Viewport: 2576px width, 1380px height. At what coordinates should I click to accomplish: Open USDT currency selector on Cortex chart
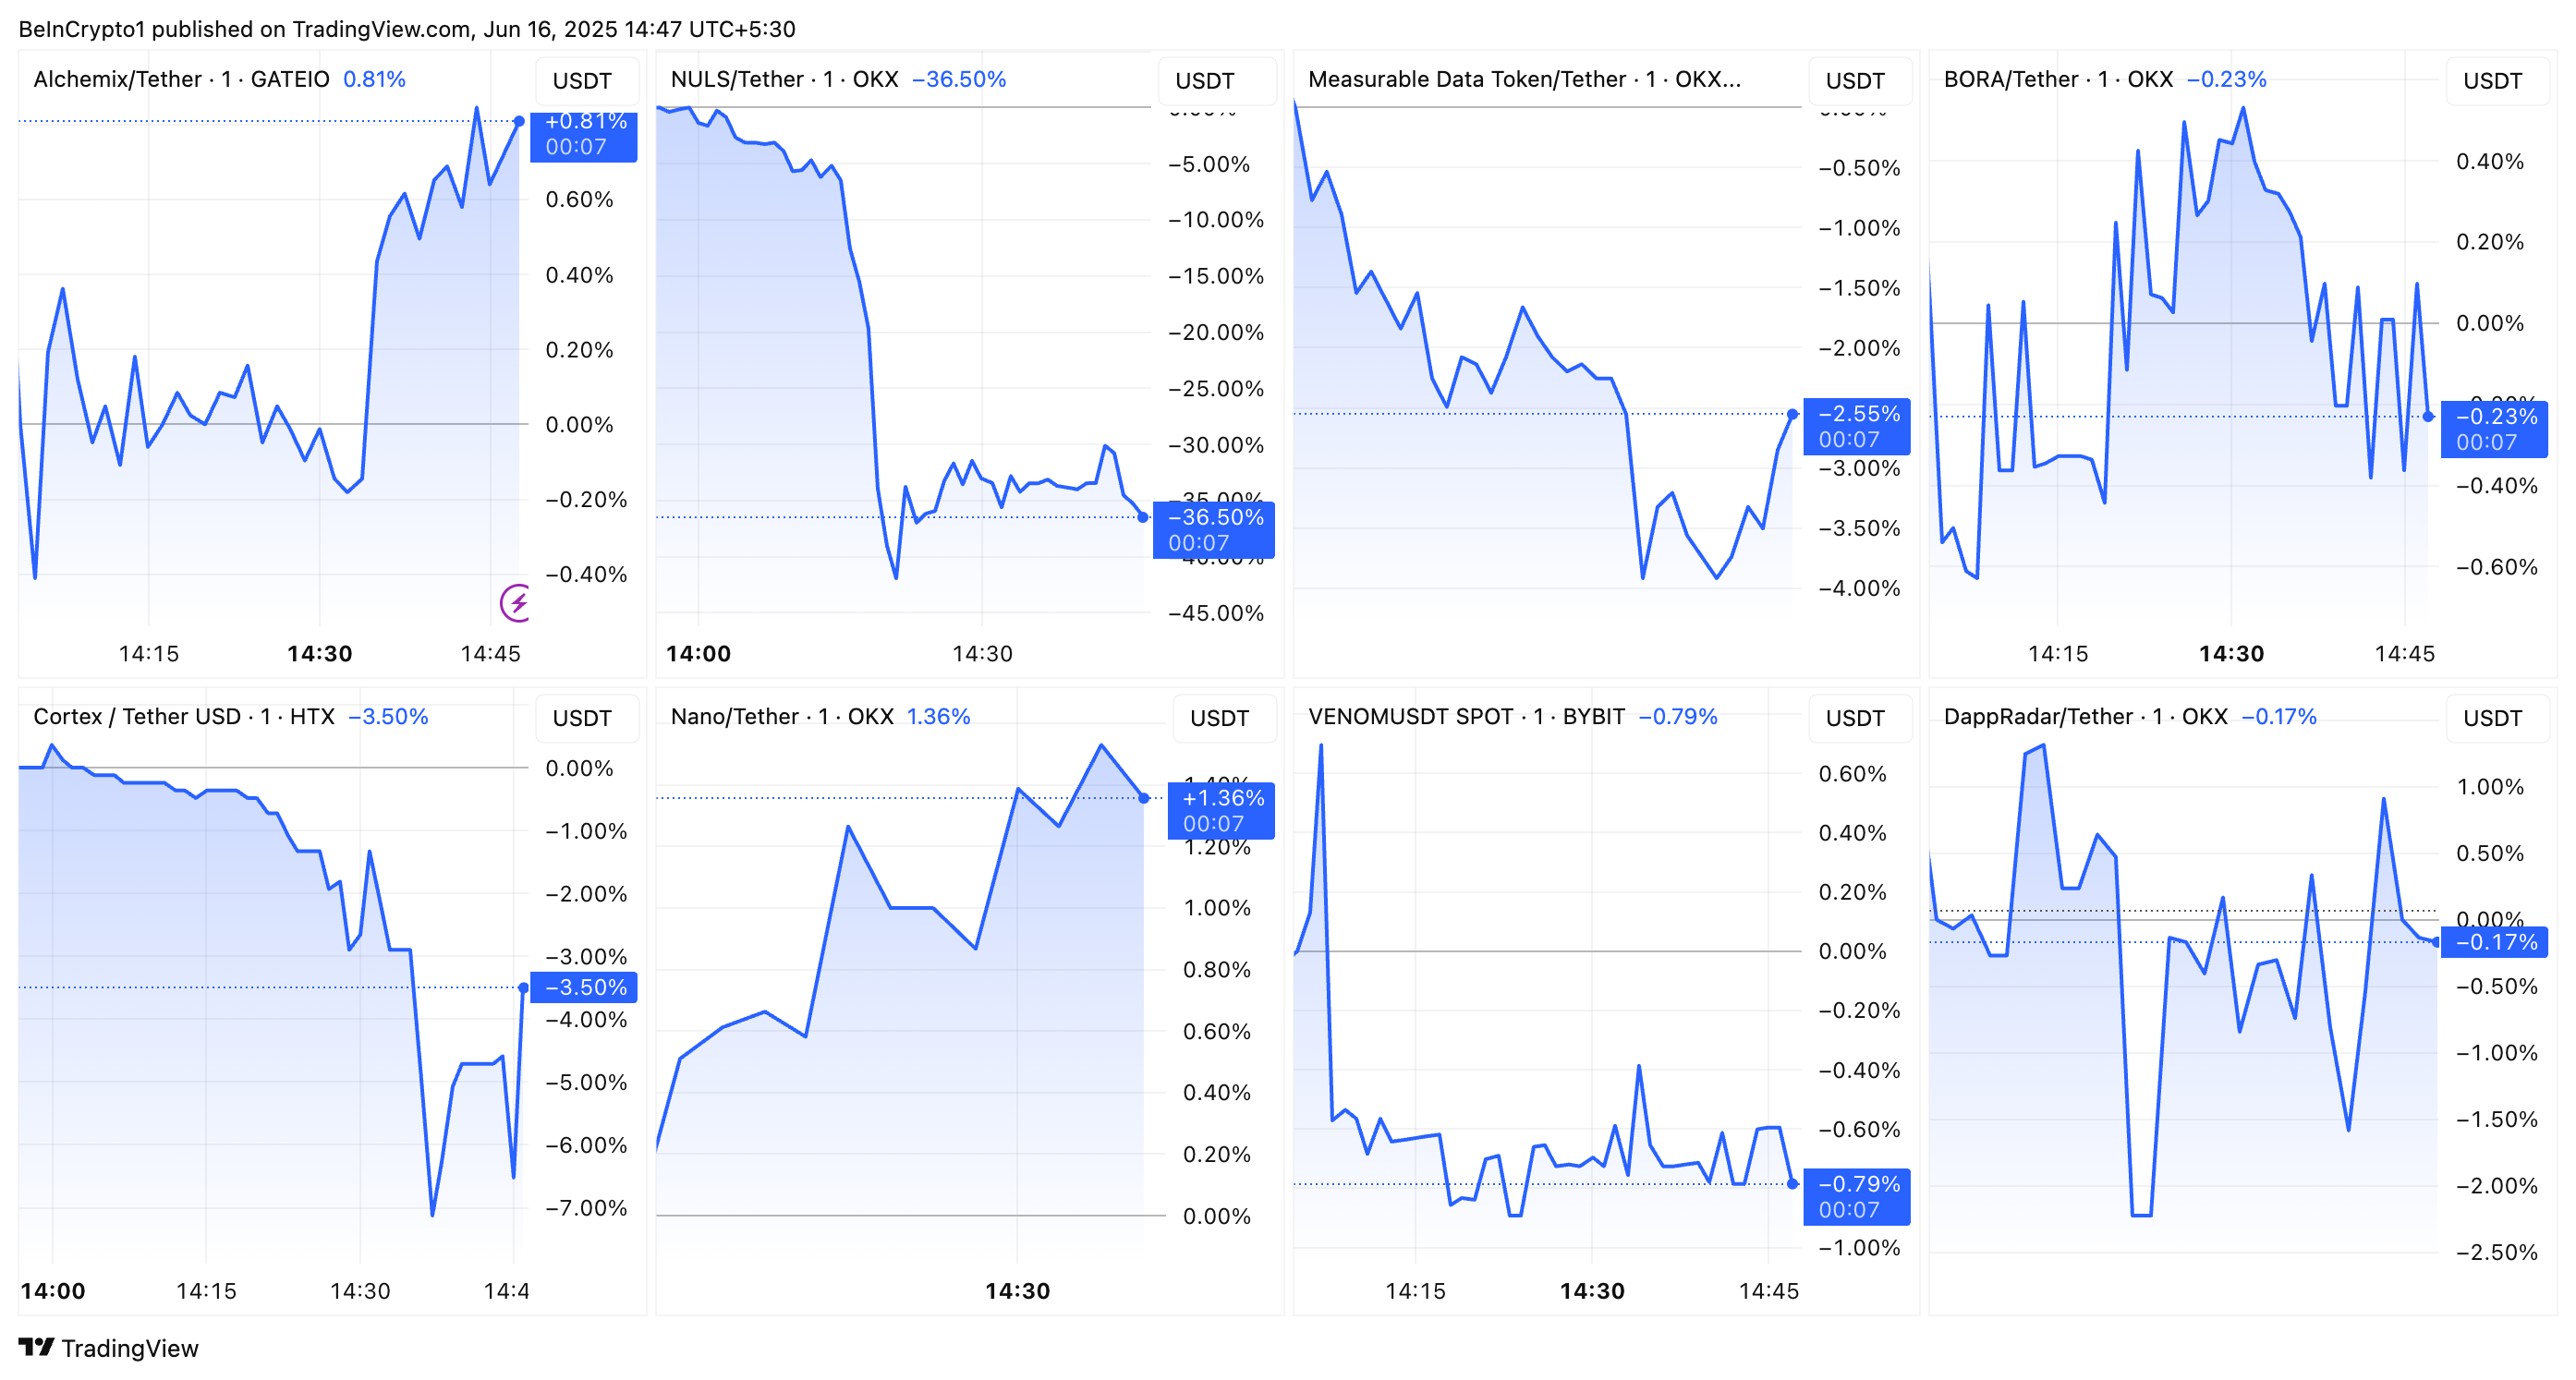point(582,718)
